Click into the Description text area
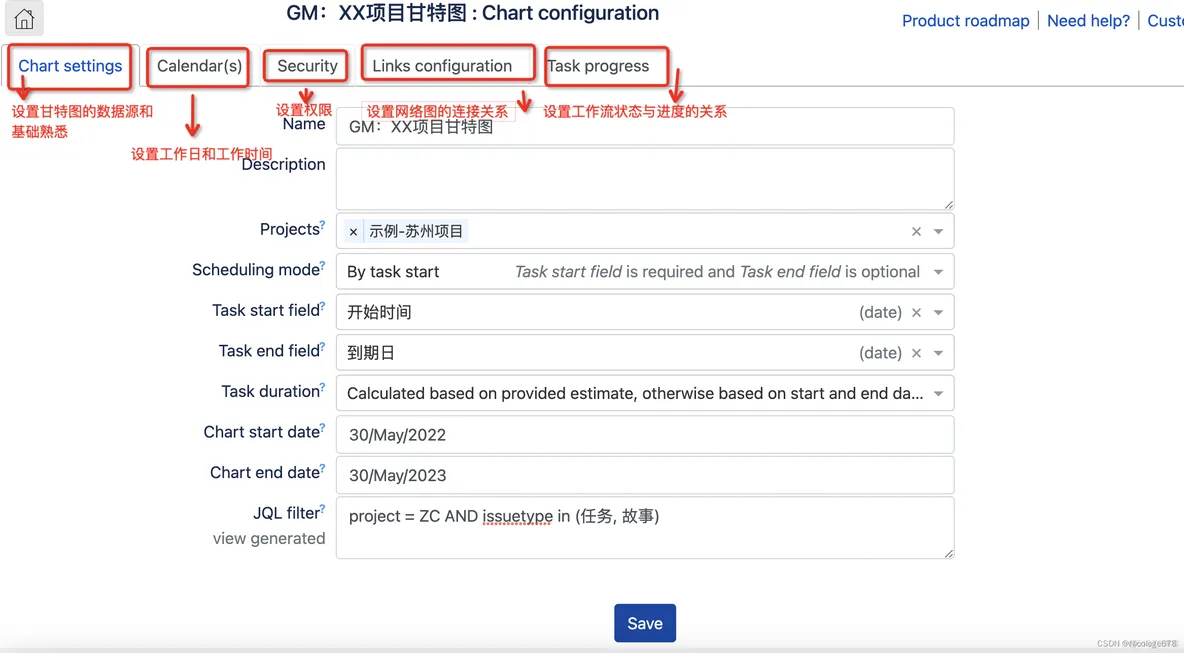1184x653 pixels. [x=645, y=179]
